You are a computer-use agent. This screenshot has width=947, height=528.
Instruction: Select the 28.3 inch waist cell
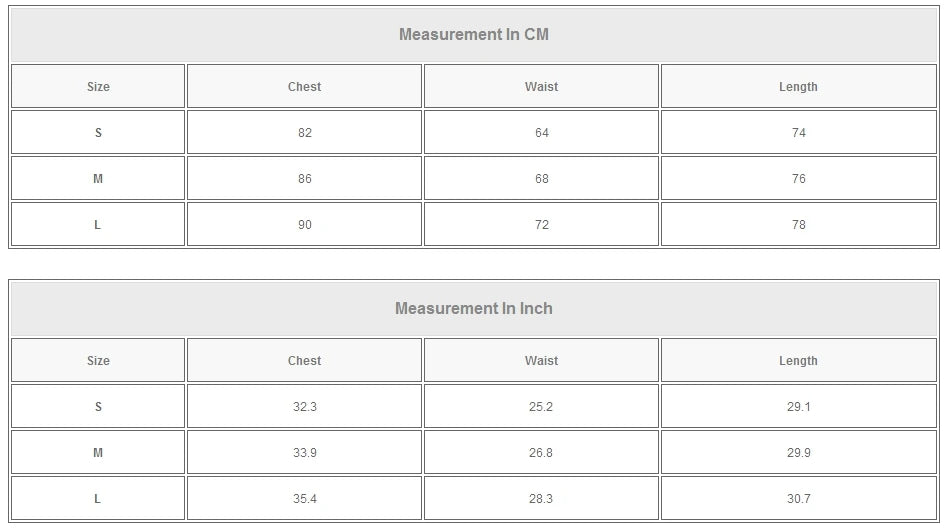[541, 499]
